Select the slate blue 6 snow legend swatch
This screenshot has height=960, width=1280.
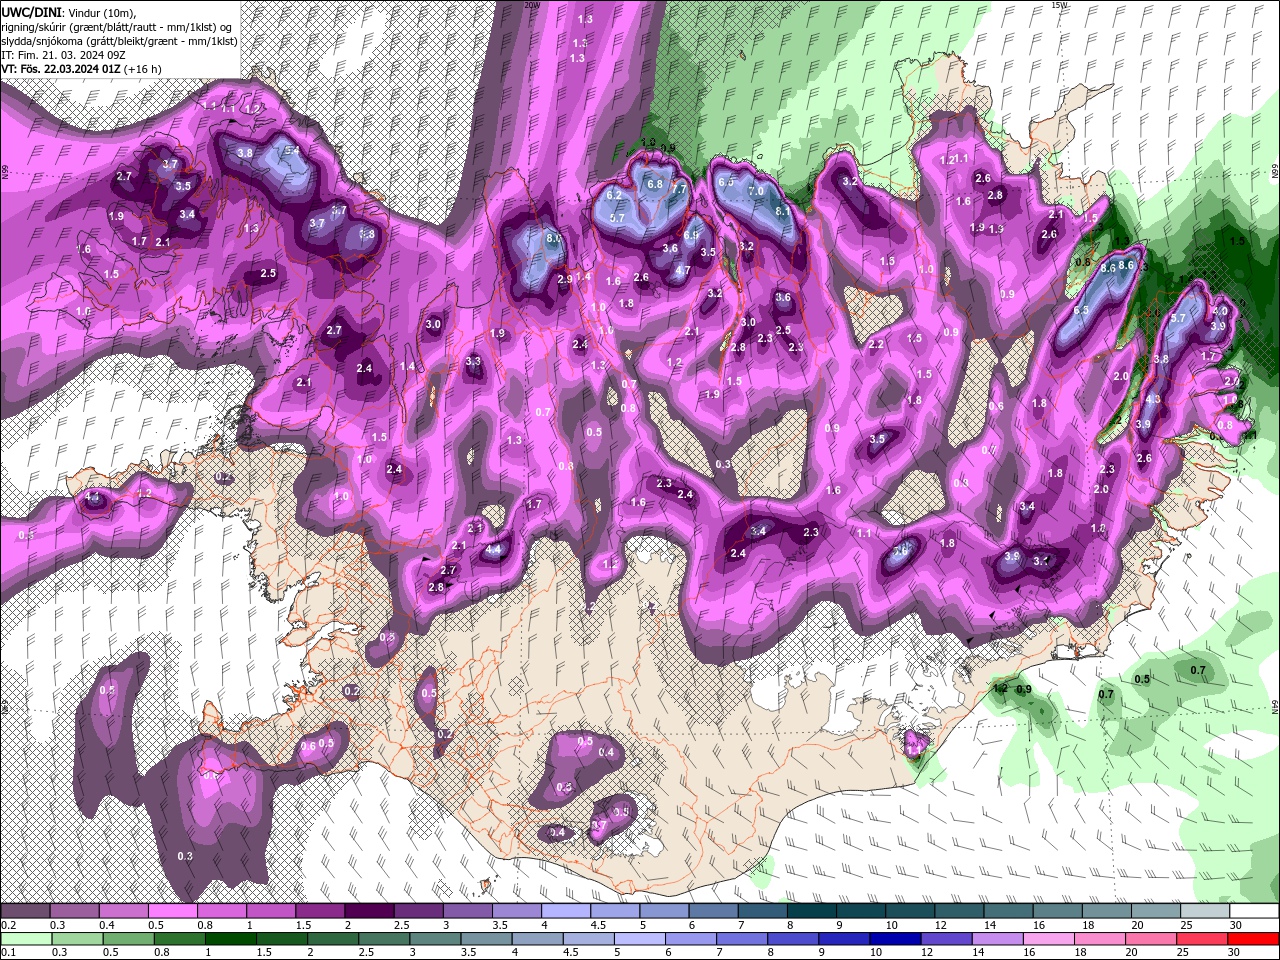point(713,910)
